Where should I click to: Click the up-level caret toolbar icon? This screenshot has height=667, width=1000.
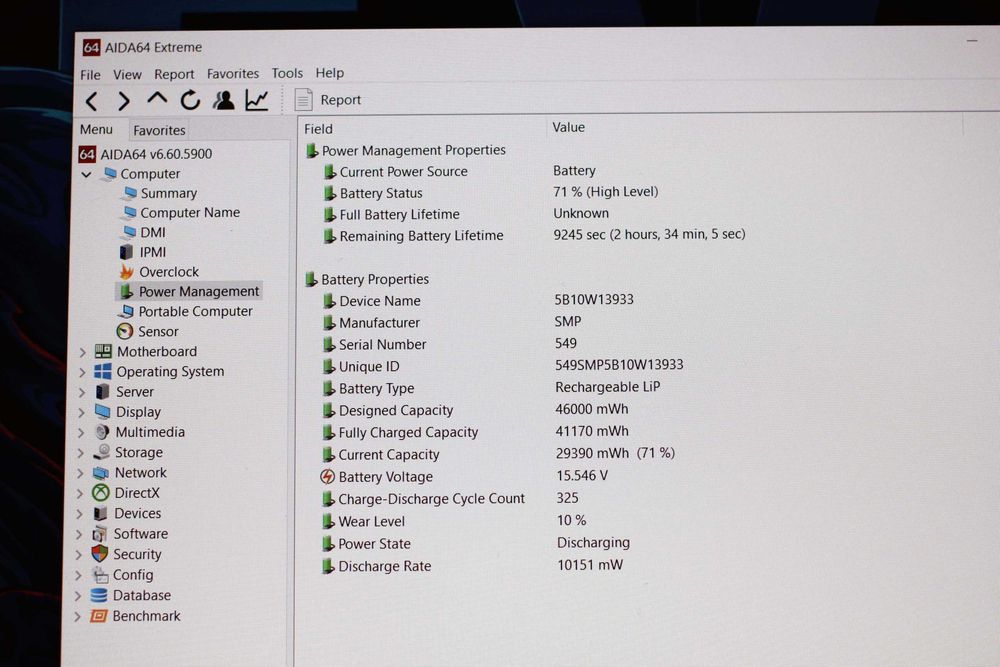click(x=157, y=98)
